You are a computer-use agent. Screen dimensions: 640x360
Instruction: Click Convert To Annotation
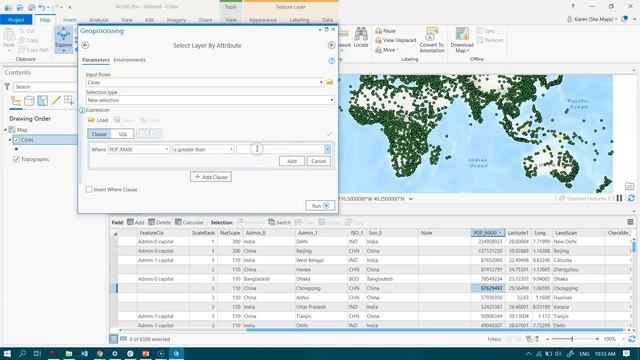pyautogui.click(x=431, y=40)
